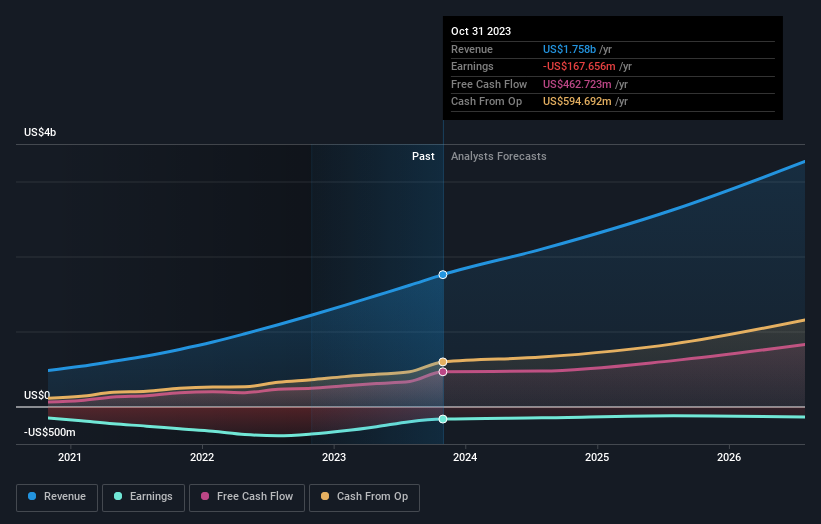The width and height of the screenshot is (821, 524).
Task: Click the Free Cash Flow data point marker
Action: pos(443,372)
